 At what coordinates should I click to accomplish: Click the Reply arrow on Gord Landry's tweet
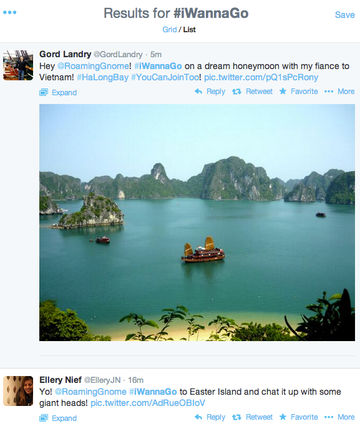point(210,91)
